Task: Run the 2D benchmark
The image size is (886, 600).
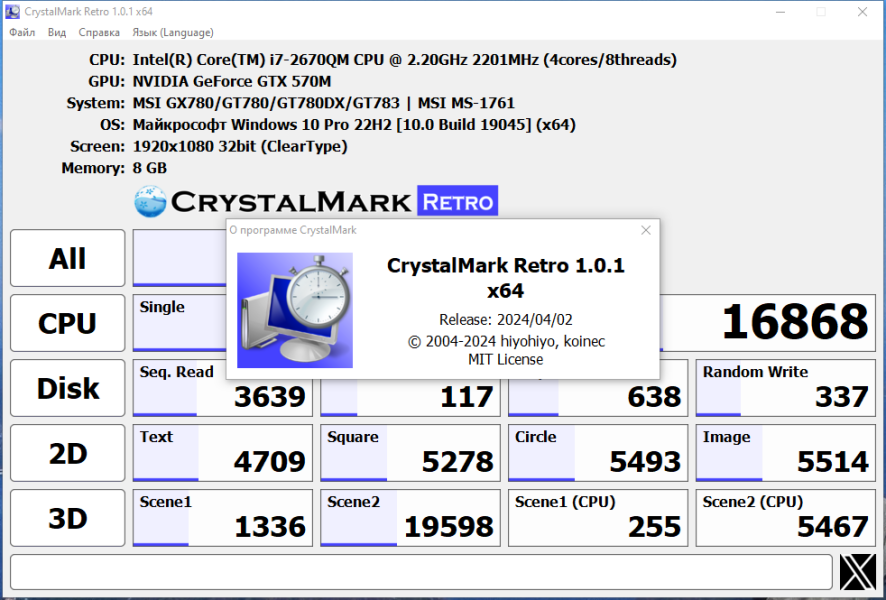Action: coord(67,453)
